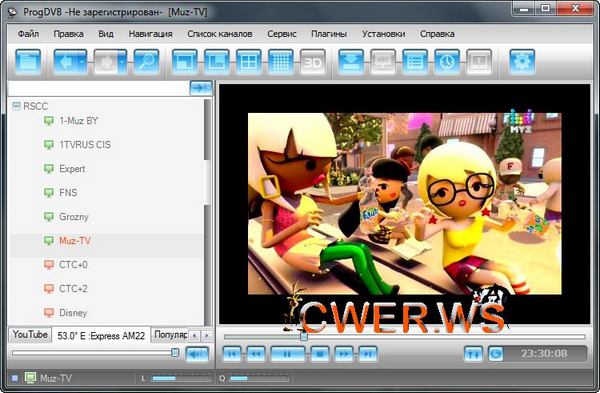Click the greyed teletext icon
Image resolution: width=600 pixels, height=393 pixels.
tap(479, 62)
